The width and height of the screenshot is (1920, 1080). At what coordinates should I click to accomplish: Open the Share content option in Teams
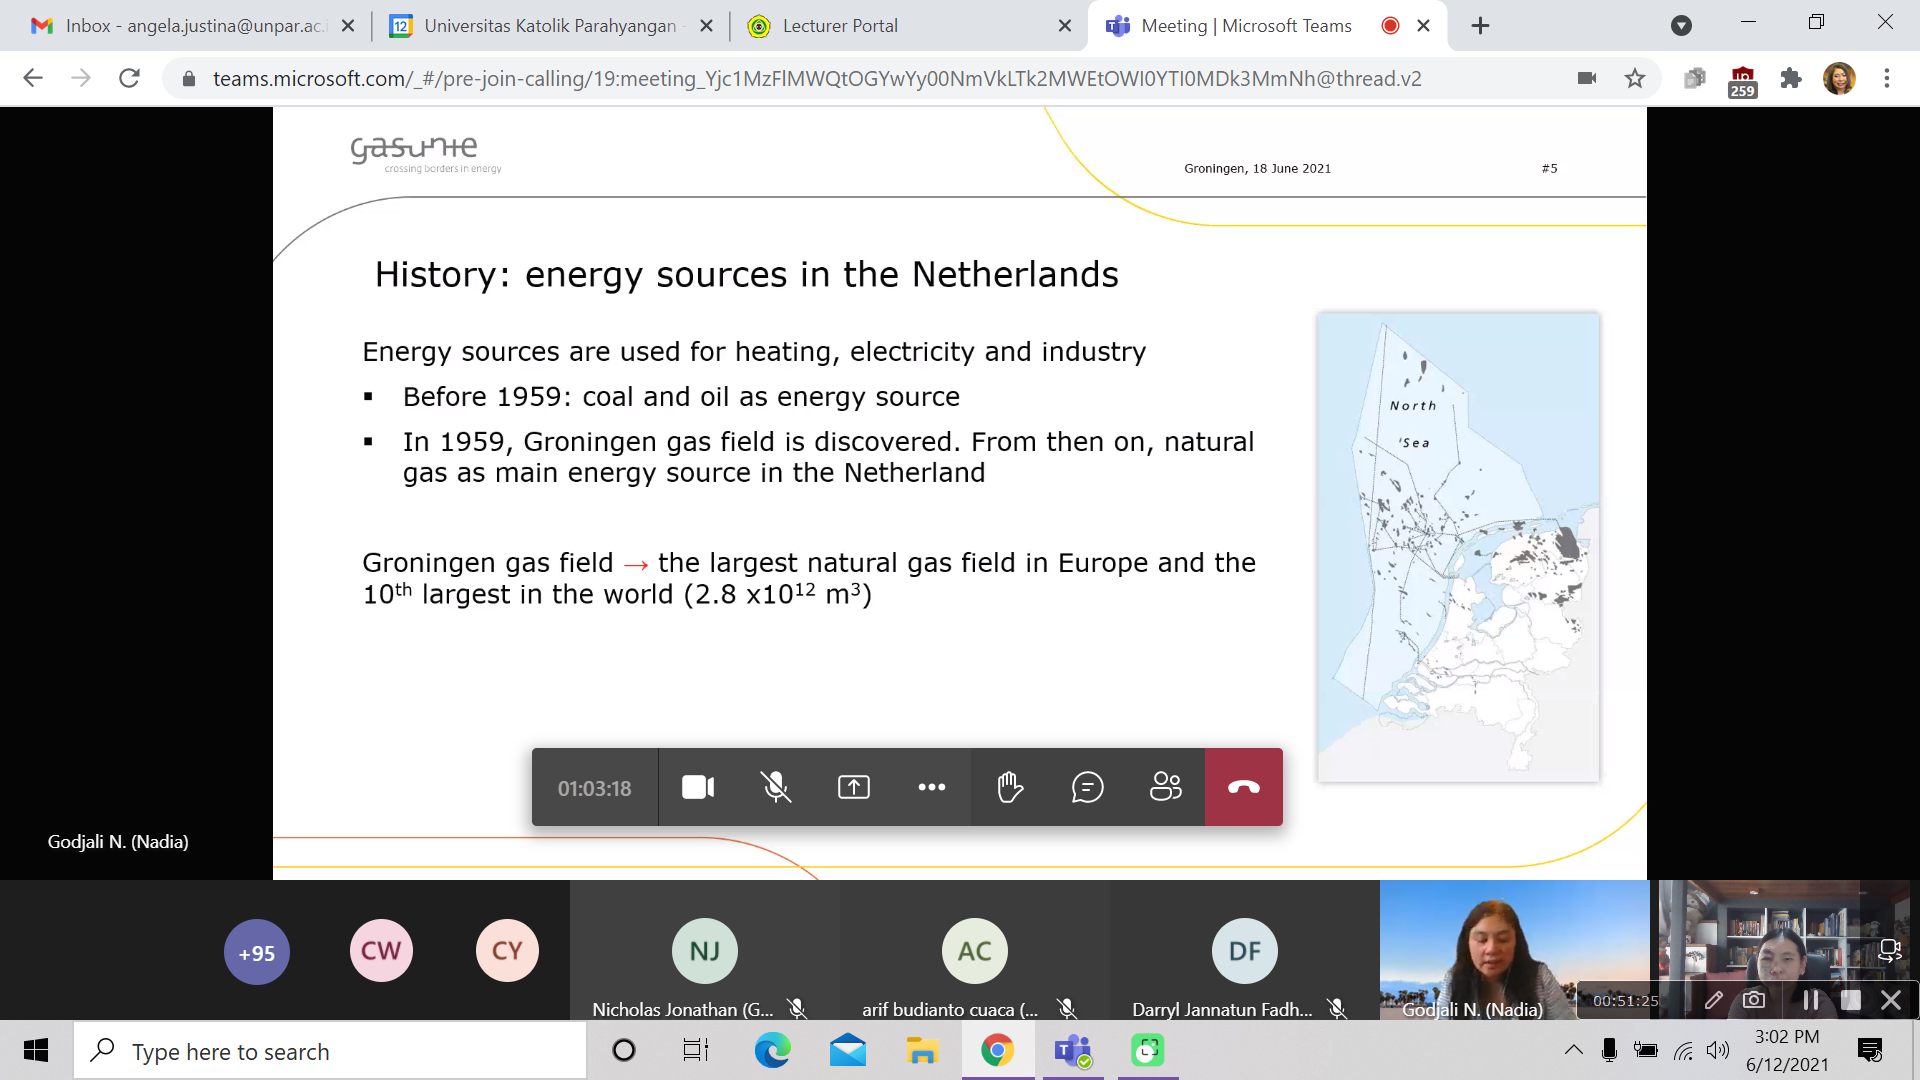(853, 787)
